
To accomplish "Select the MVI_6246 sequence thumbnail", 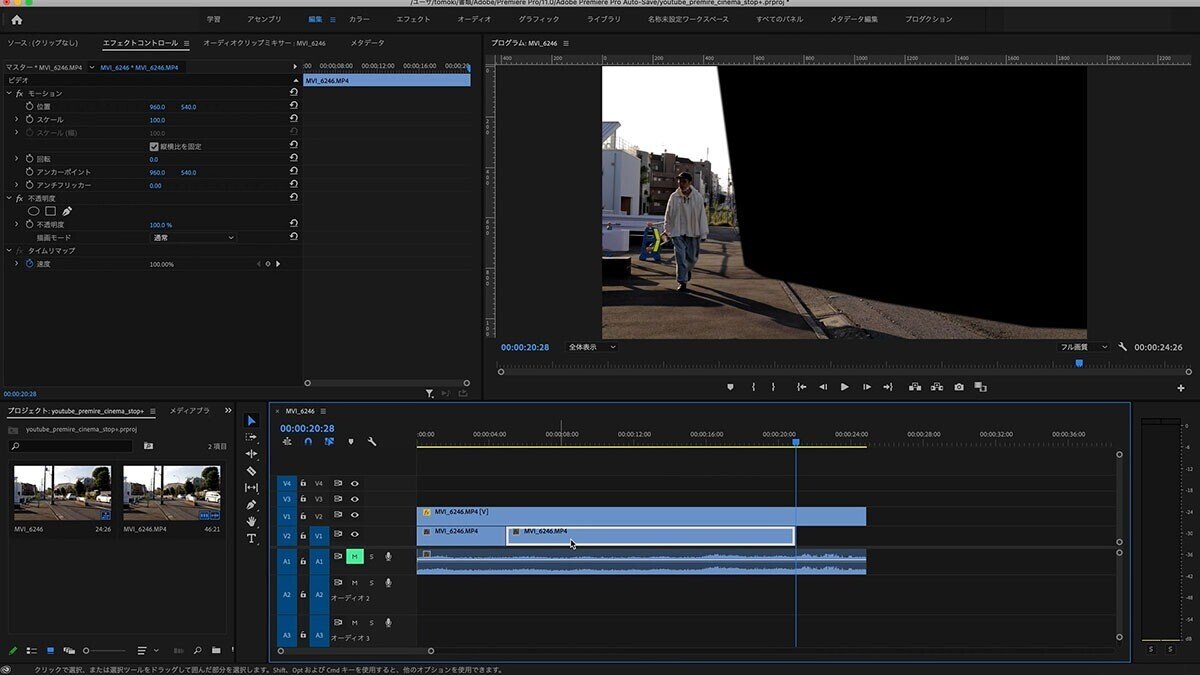I will click(x=62, y=492).
